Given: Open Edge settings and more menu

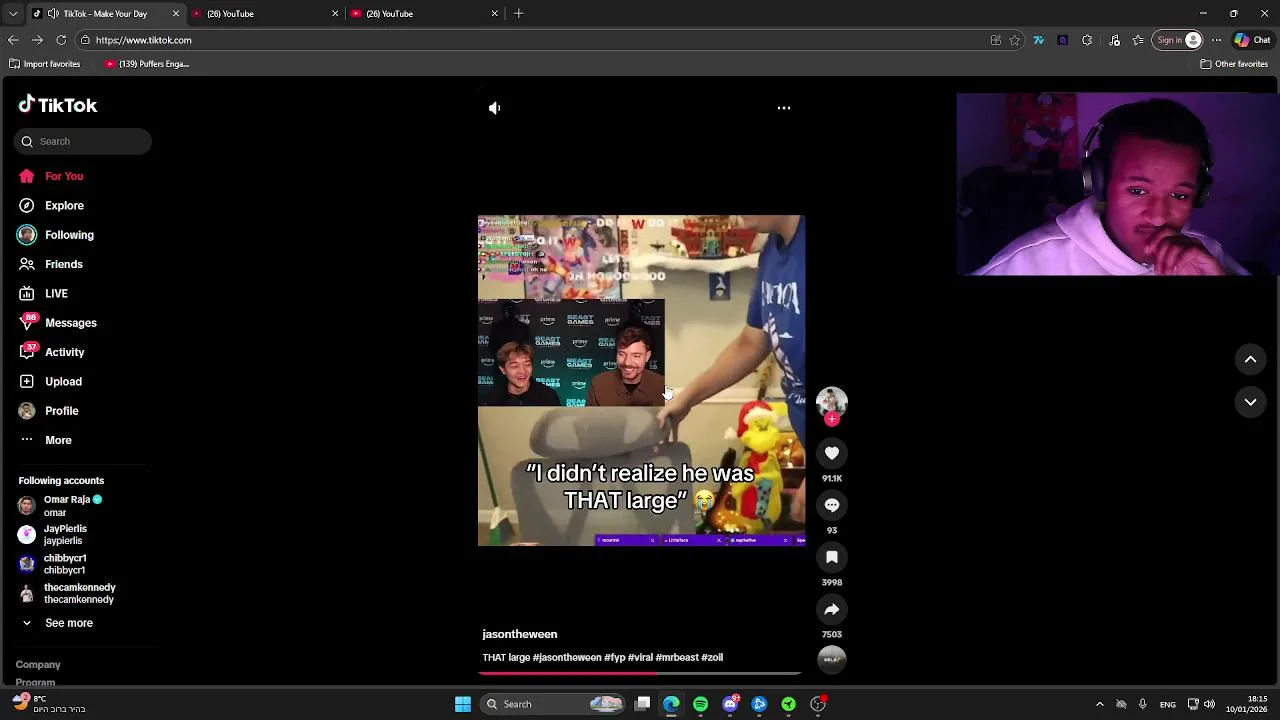Looking at the screenshot, I should (x=1216, y=40).
